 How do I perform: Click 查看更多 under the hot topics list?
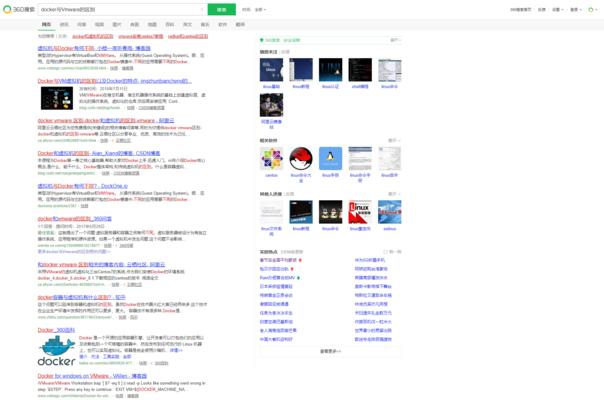[331, 351]
